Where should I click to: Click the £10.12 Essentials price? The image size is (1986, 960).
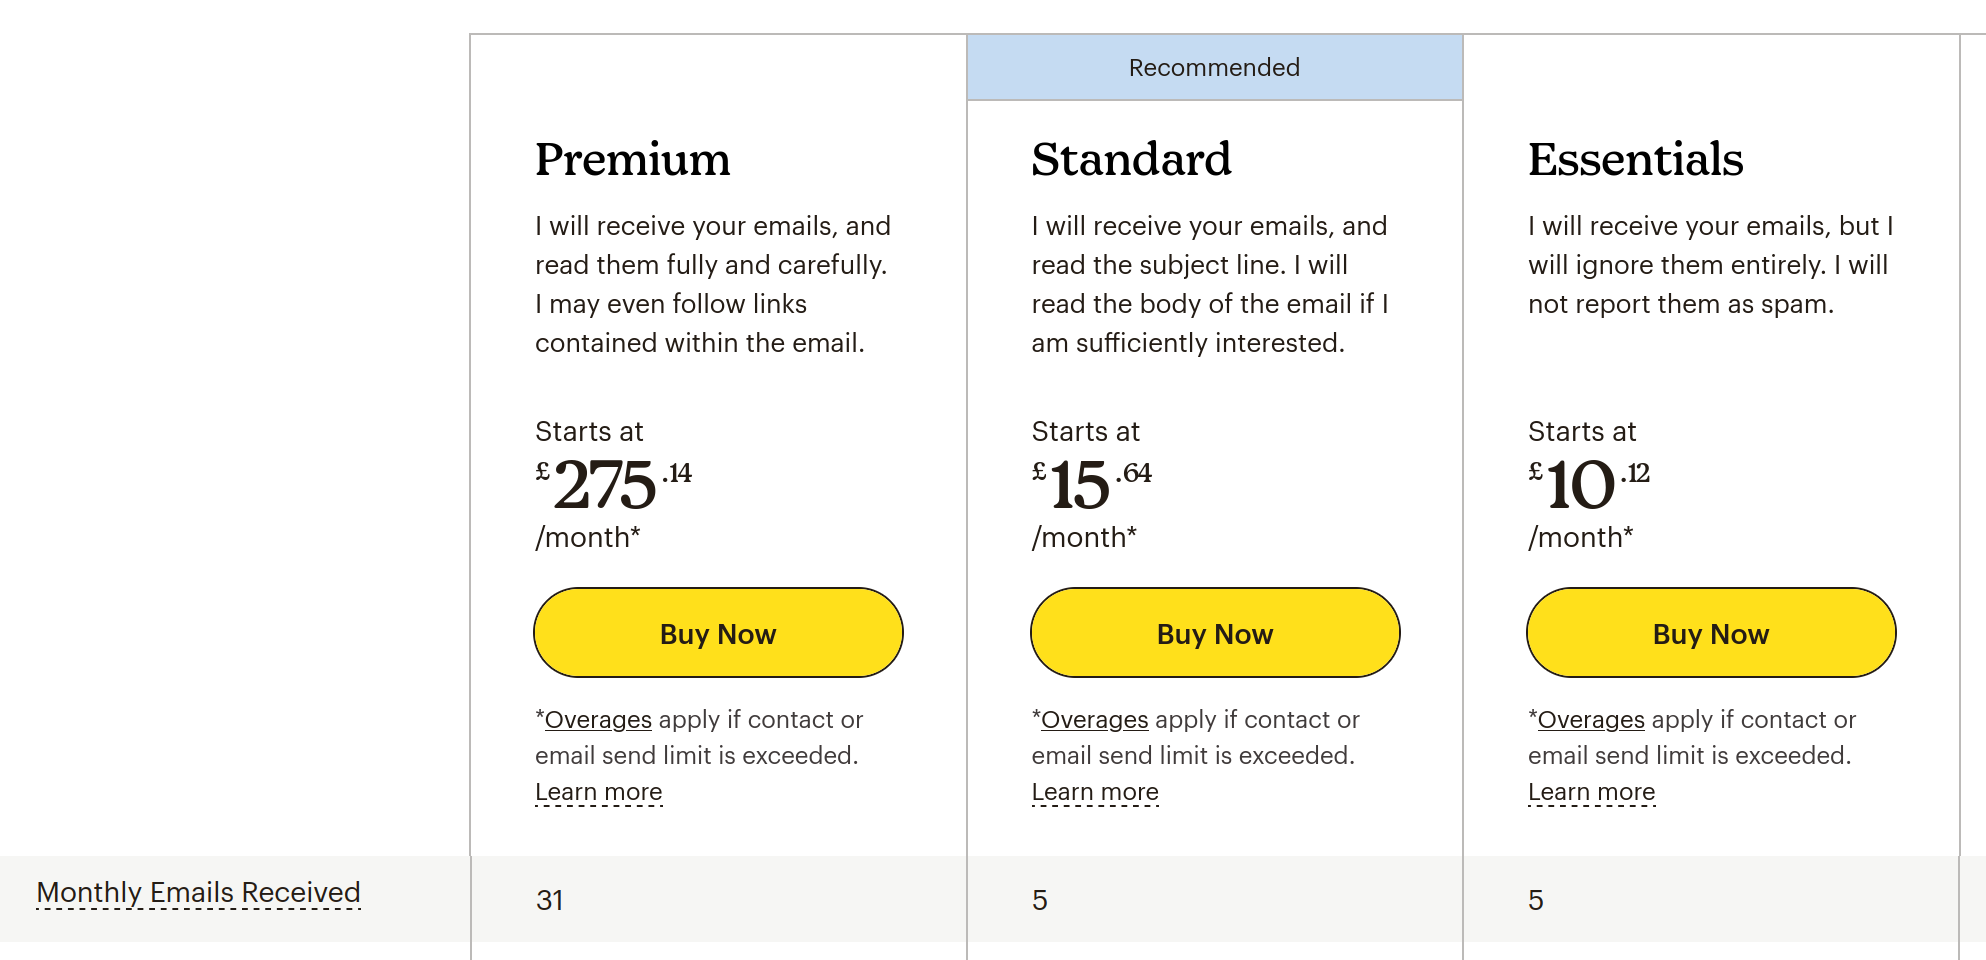(1589, 484)
